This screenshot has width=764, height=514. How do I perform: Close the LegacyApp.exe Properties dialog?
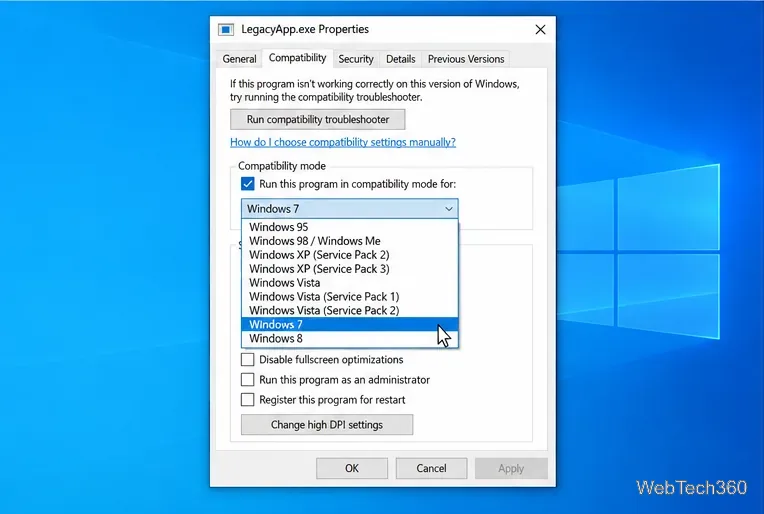[540, 30]
